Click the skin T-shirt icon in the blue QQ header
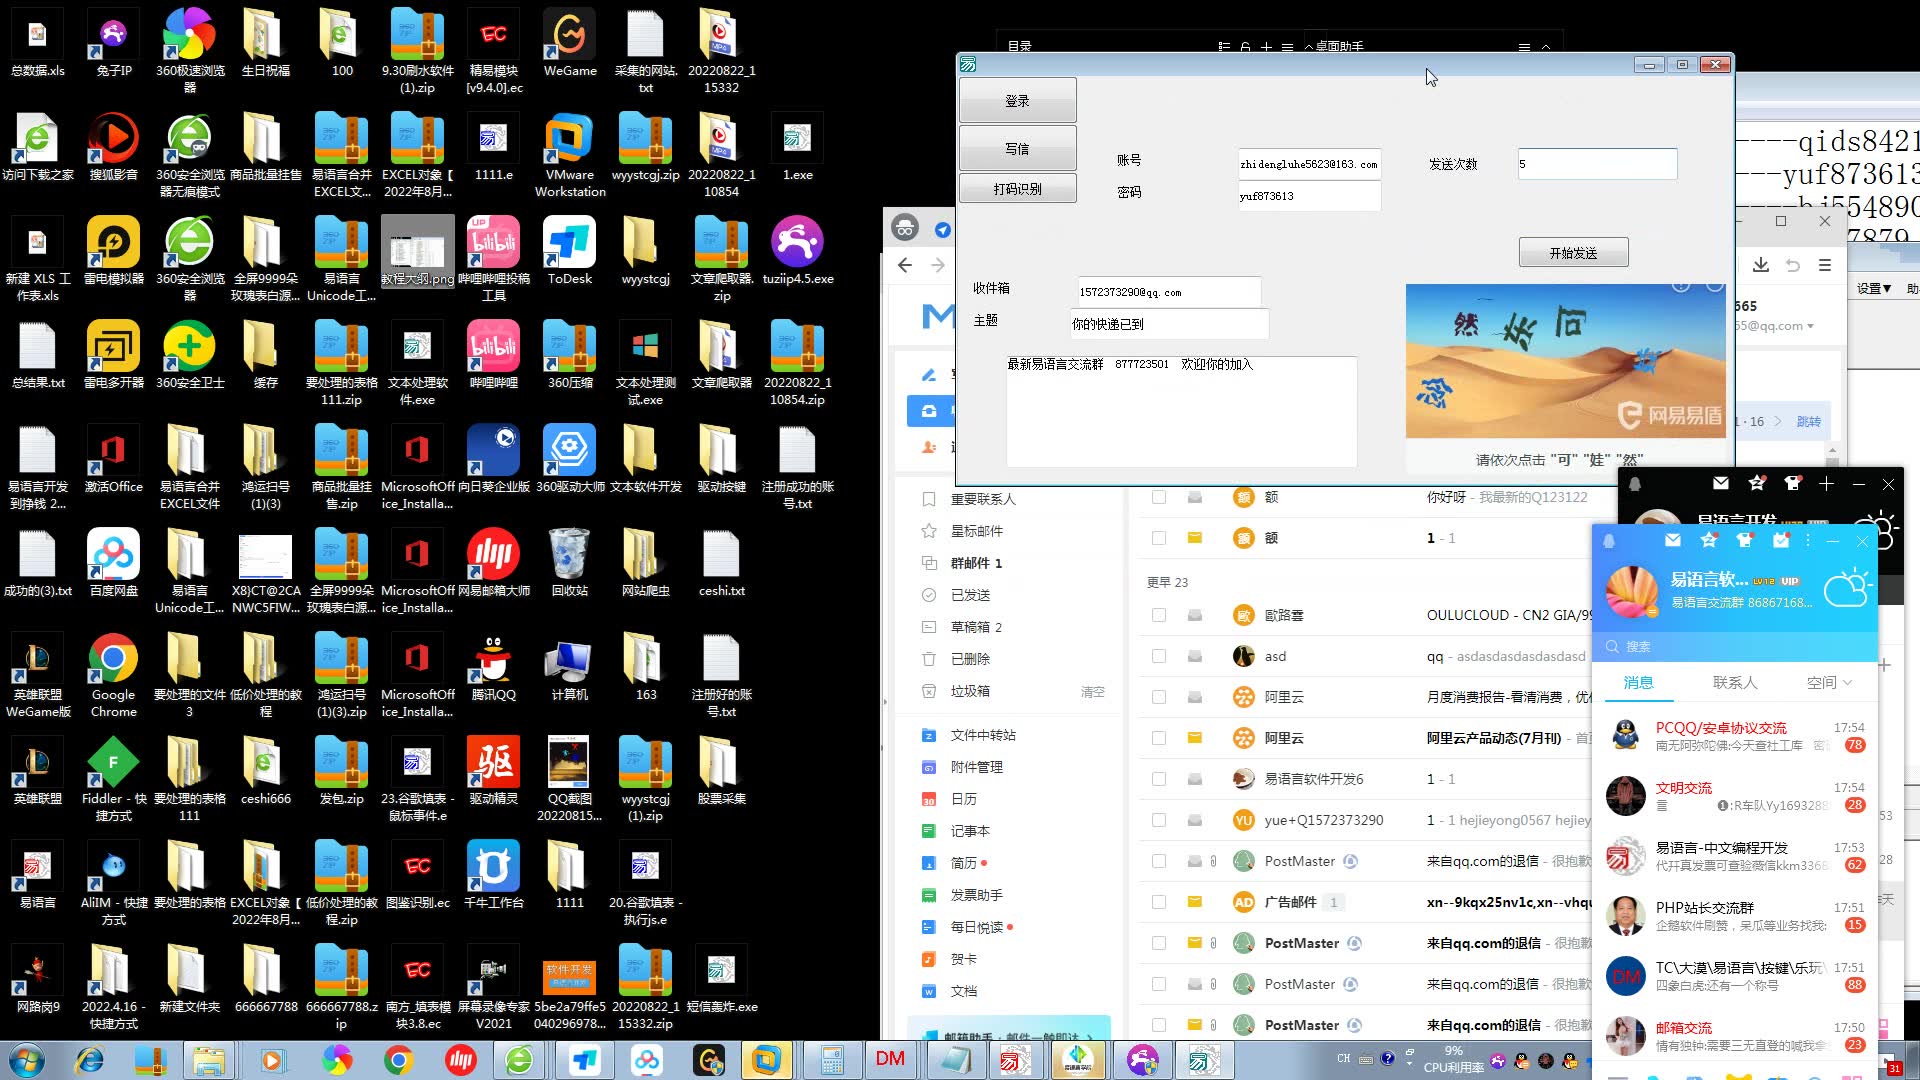The width and height of the screenshot is (1920, 1080). 1745,540
